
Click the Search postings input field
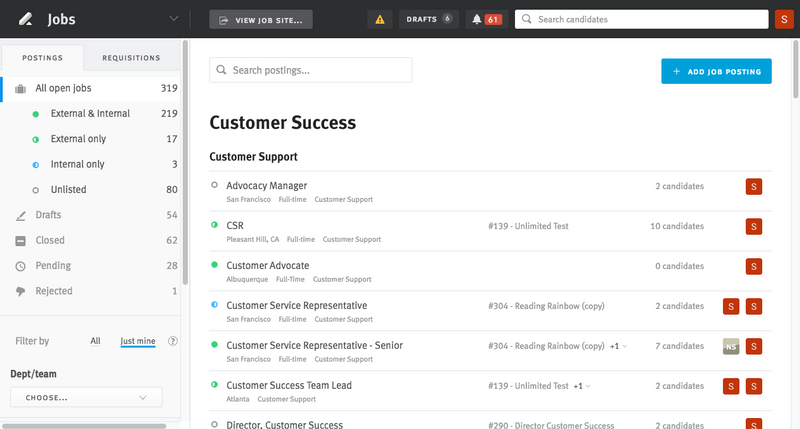(x=310, y=70)
